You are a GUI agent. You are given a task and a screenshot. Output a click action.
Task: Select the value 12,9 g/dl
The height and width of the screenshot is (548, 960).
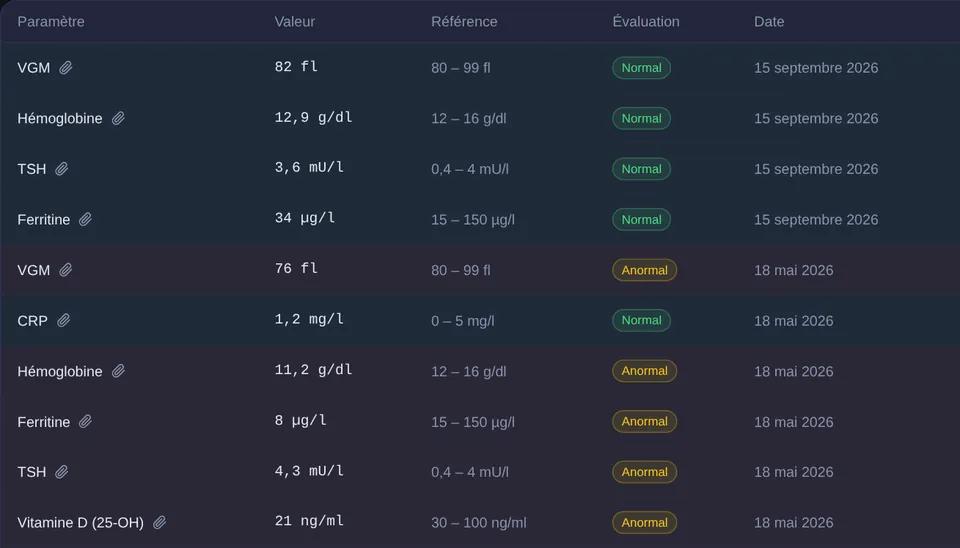tap(313, 118)
